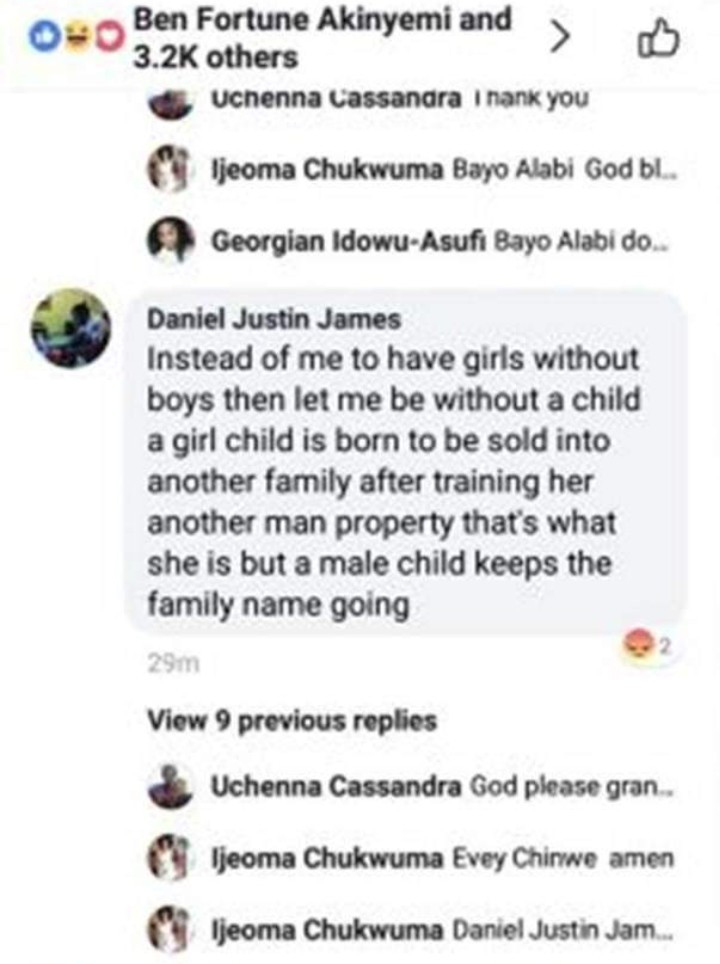Screen dimensions: 720x964
Task: Click the blue like reaction icon
Action: (x=44, y=38)
